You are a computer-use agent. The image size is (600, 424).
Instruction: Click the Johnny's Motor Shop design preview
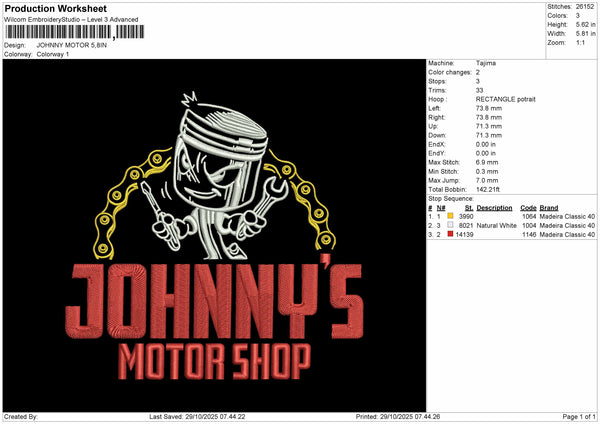tap(214, 235)
